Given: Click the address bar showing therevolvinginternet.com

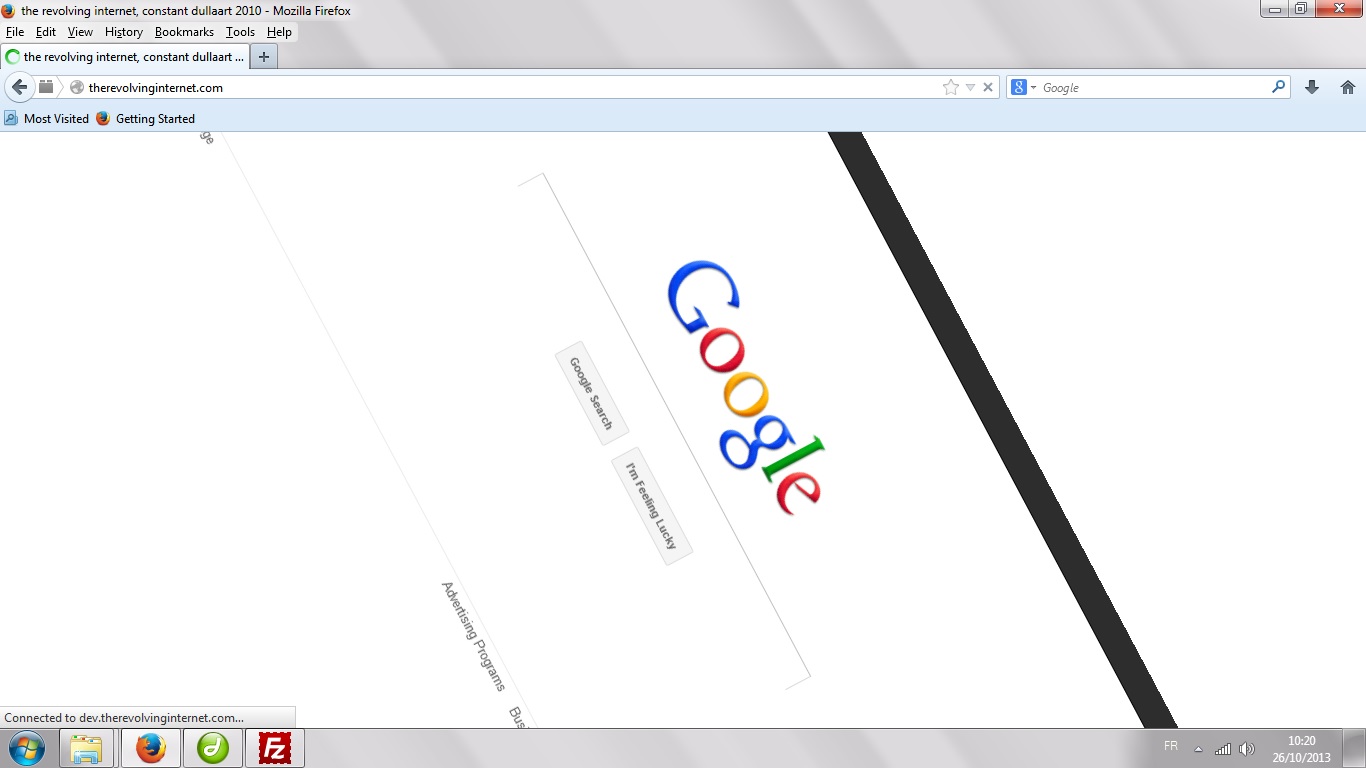Looking at the screenshot, I should [x=510, y=88].
